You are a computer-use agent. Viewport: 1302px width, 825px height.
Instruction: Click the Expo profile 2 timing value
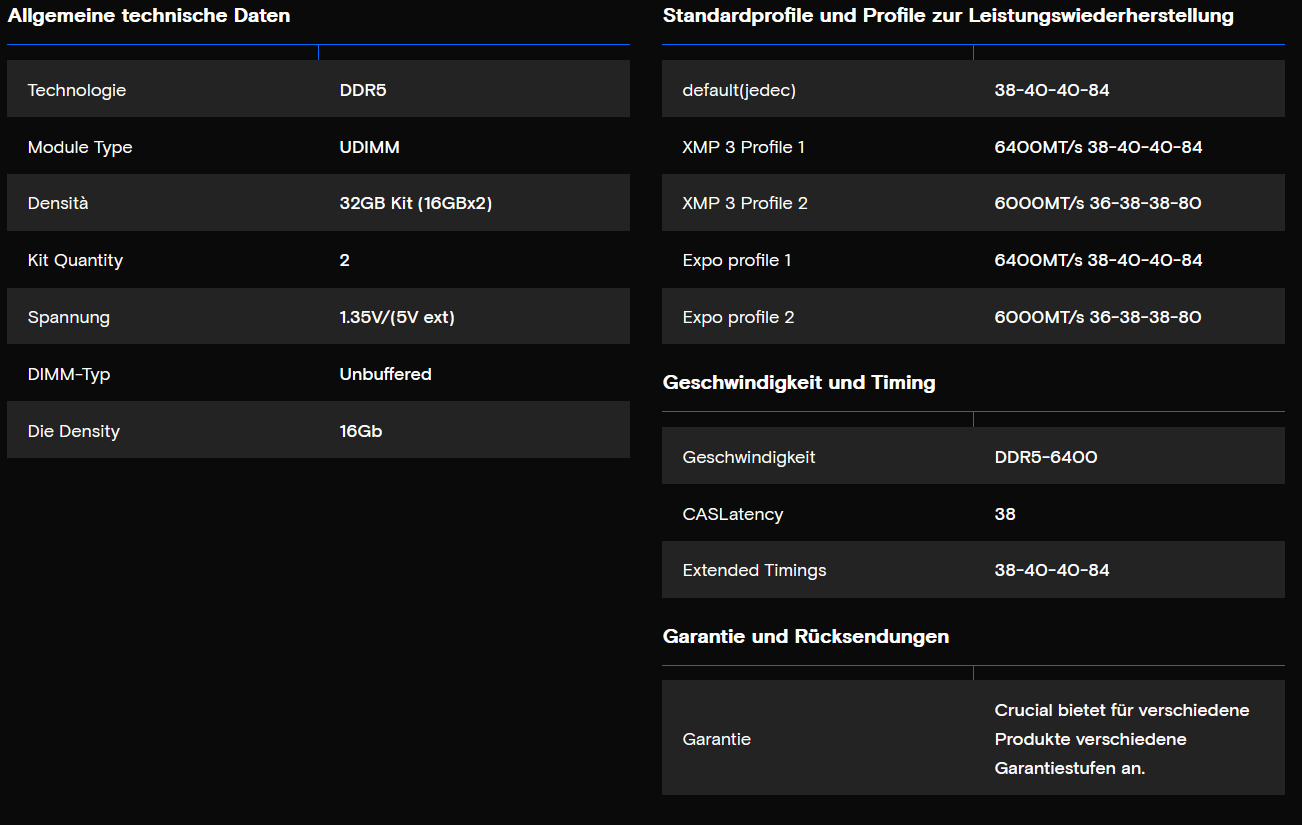(1097, 317)
